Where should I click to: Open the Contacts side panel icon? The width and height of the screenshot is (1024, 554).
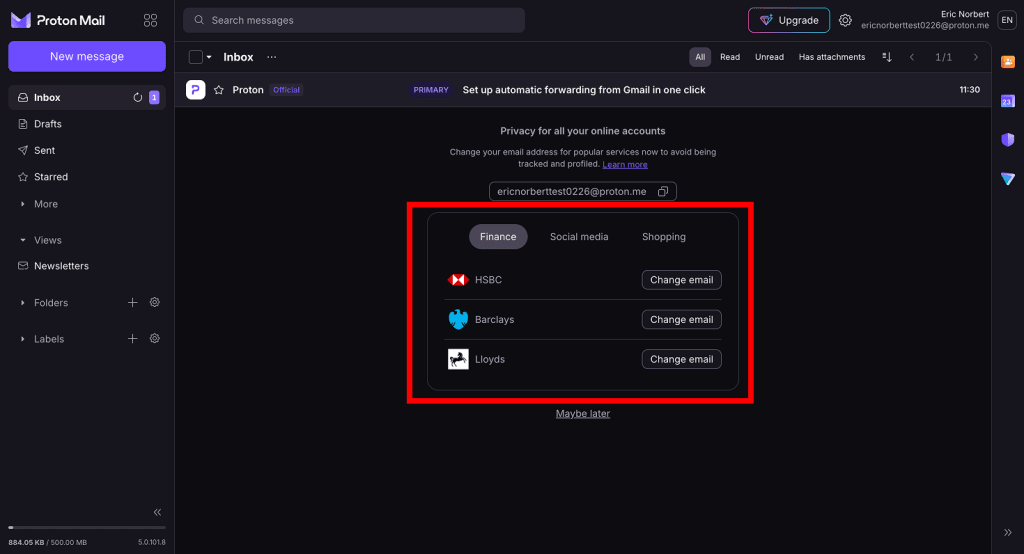(x=1008, y=61)
